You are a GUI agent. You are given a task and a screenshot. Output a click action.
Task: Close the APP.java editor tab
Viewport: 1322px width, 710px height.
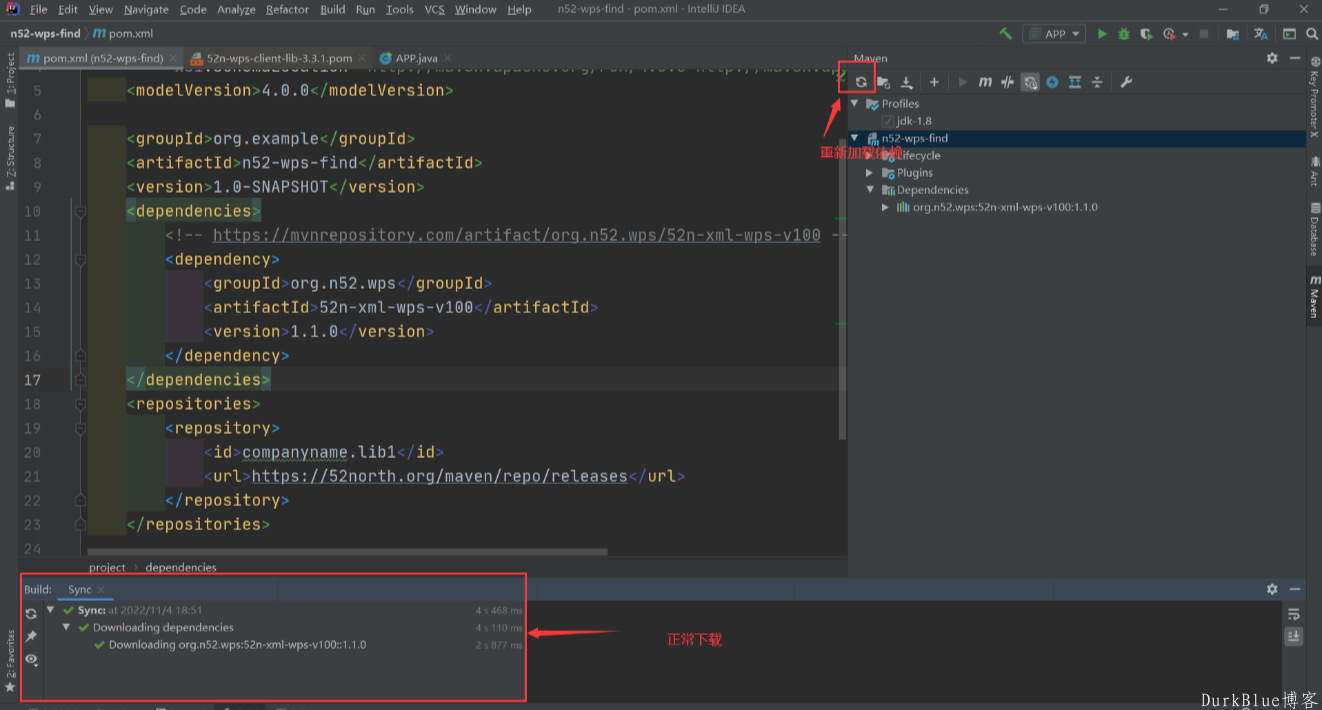447,58
